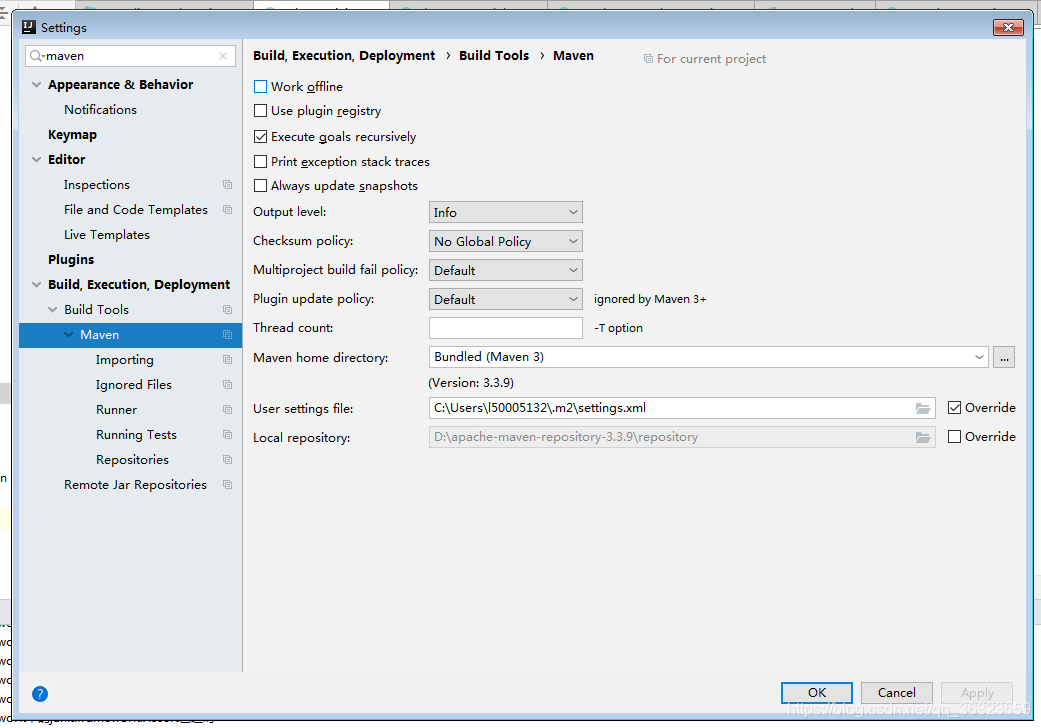Click OK button
Screen dimensions: 1041x728
click(817, 693)
